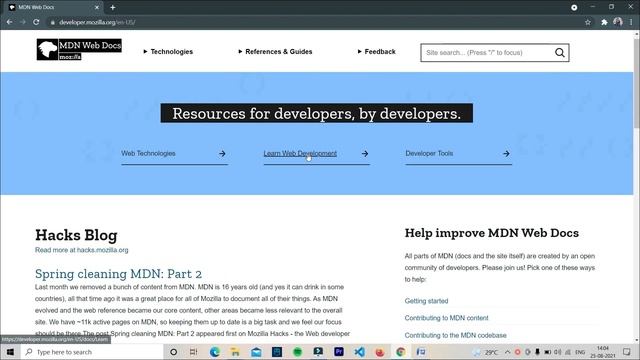Open the Developer Tools link
Image resolution: width=640 pixels, height=360 pixels.
click(429, 153)
